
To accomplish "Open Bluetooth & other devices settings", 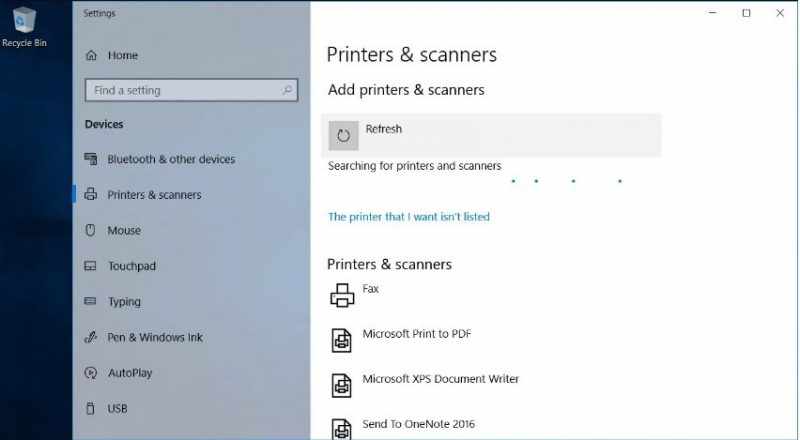I will (171, 159).
